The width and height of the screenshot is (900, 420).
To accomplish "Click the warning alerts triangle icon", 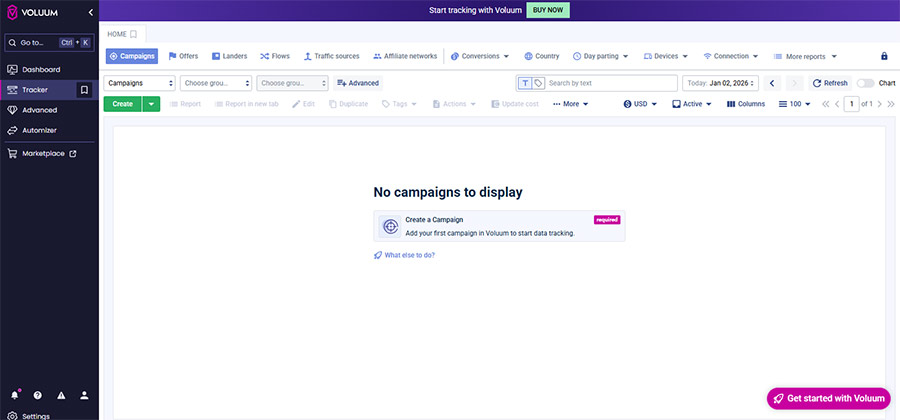I will tap(61, 395).
